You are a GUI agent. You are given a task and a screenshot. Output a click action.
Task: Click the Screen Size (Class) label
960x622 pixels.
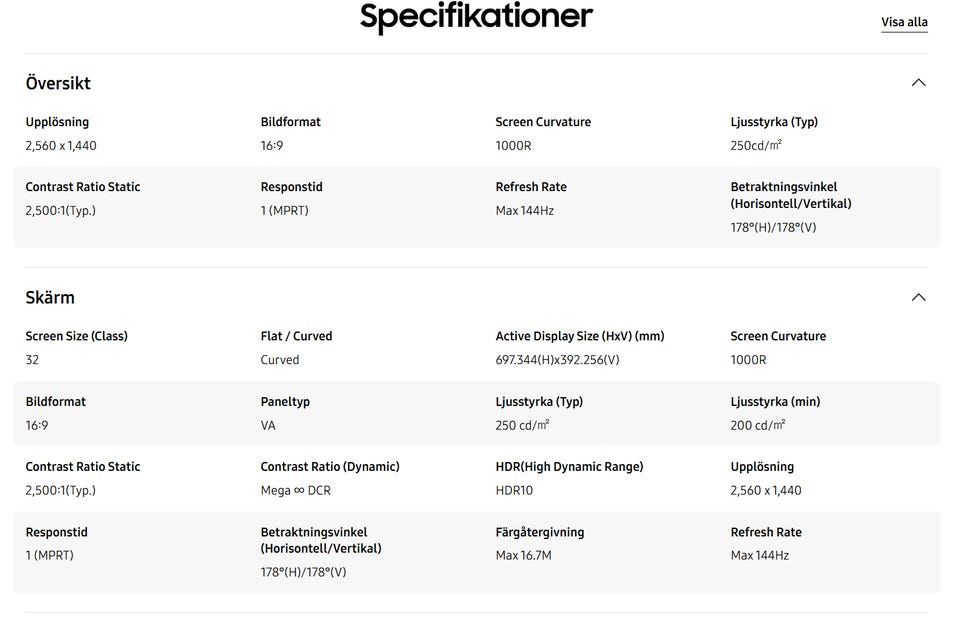(76, 336)
